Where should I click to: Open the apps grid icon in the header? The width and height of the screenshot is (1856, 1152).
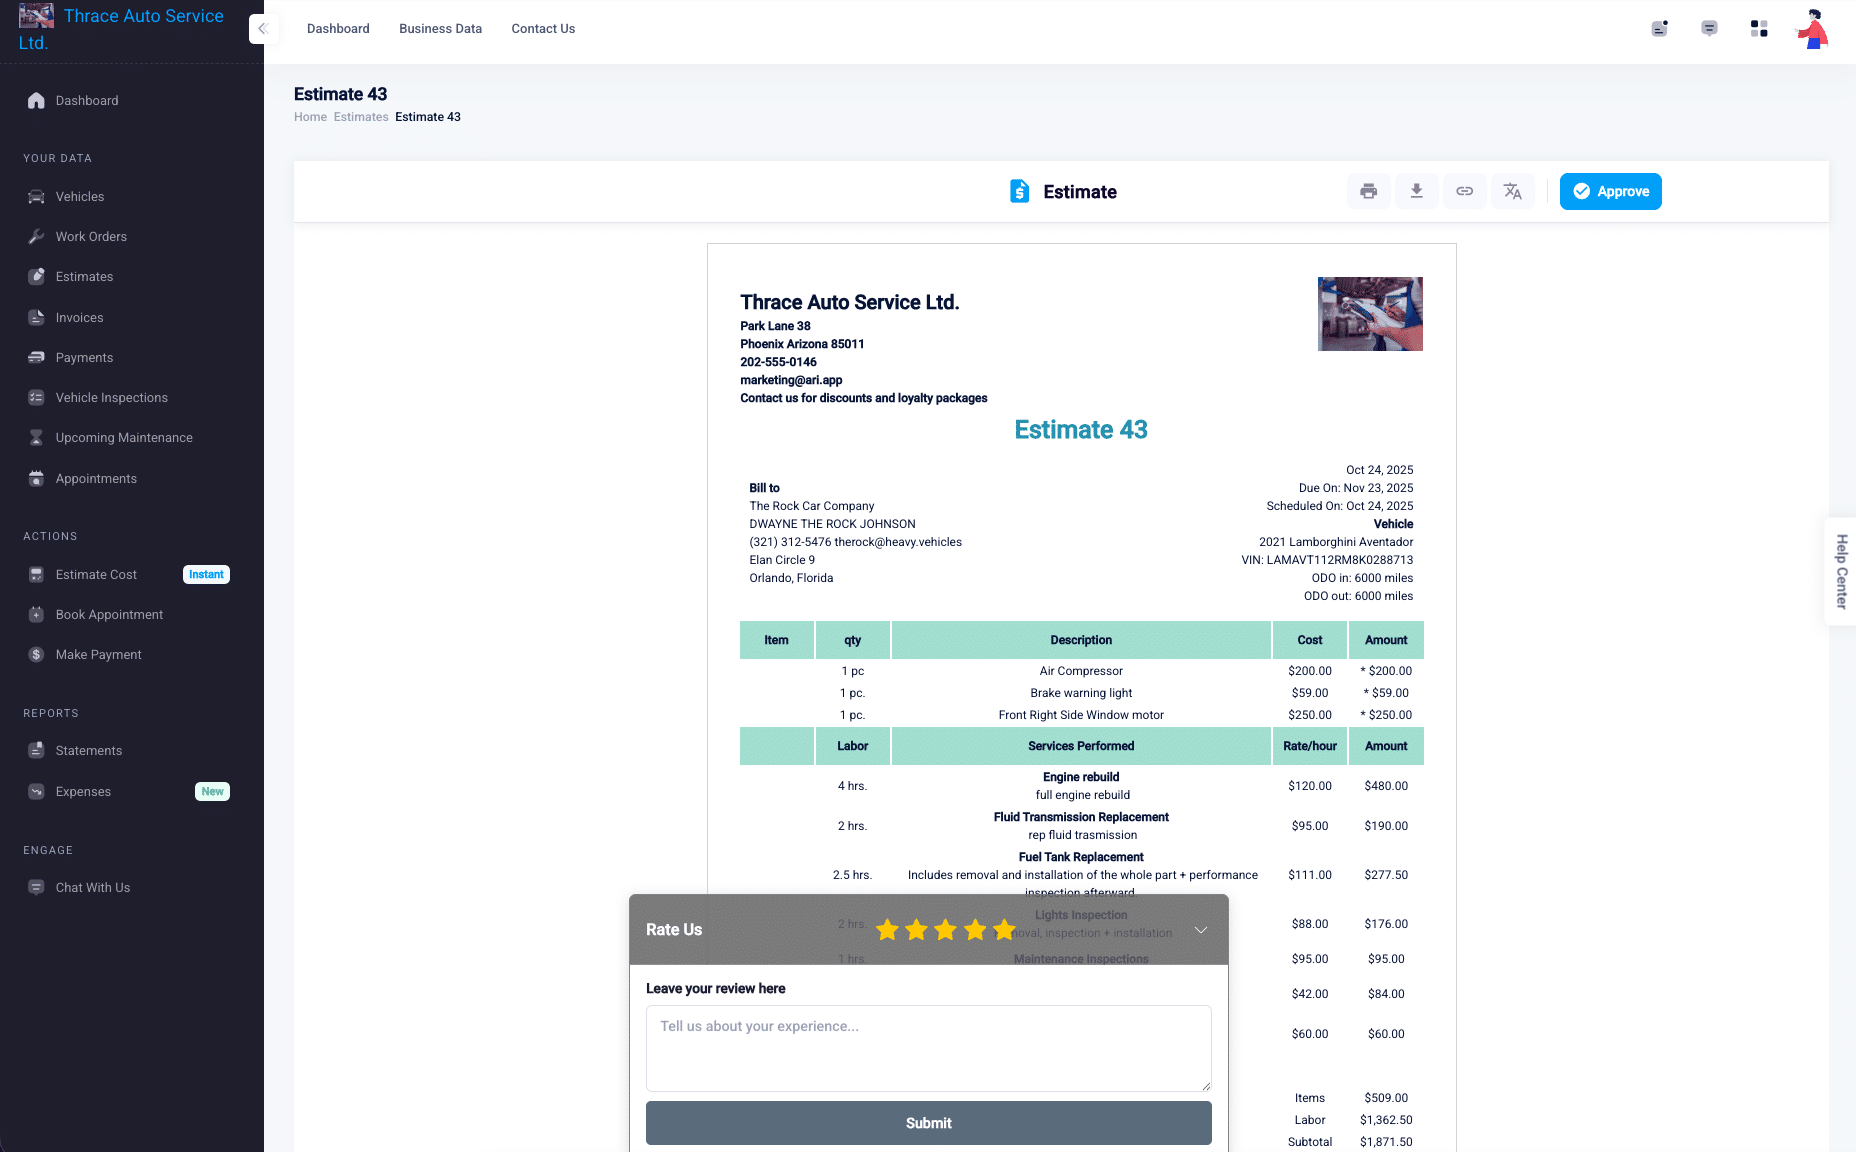[1759, 29]
